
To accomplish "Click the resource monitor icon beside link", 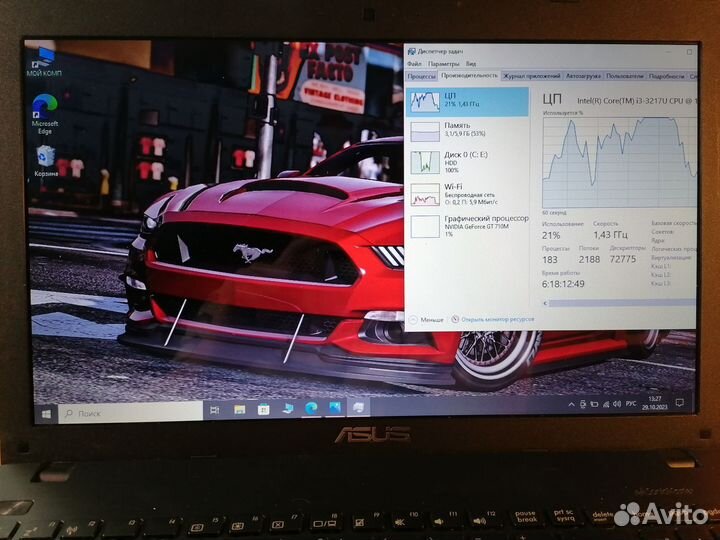I will (455, 319).
